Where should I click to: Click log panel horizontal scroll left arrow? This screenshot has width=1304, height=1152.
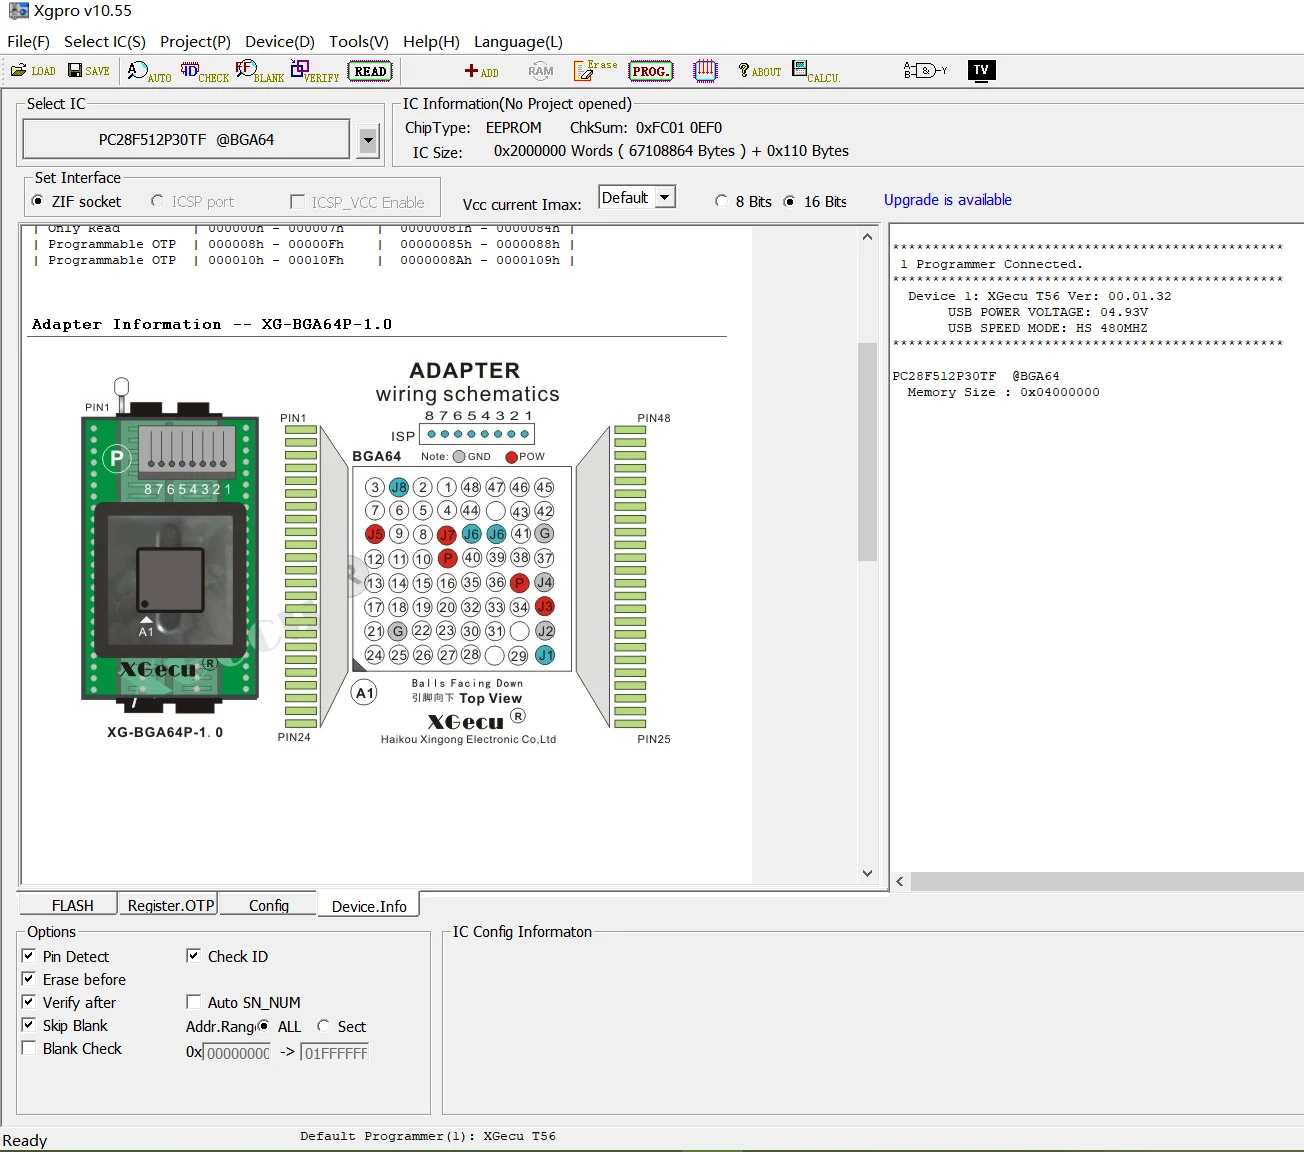pos(900,881)
